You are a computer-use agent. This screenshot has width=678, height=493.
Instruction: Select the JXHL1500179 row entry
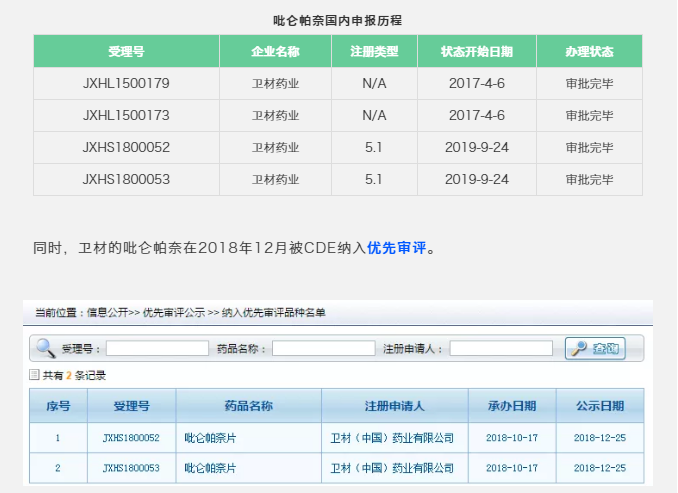coord(126,84)
